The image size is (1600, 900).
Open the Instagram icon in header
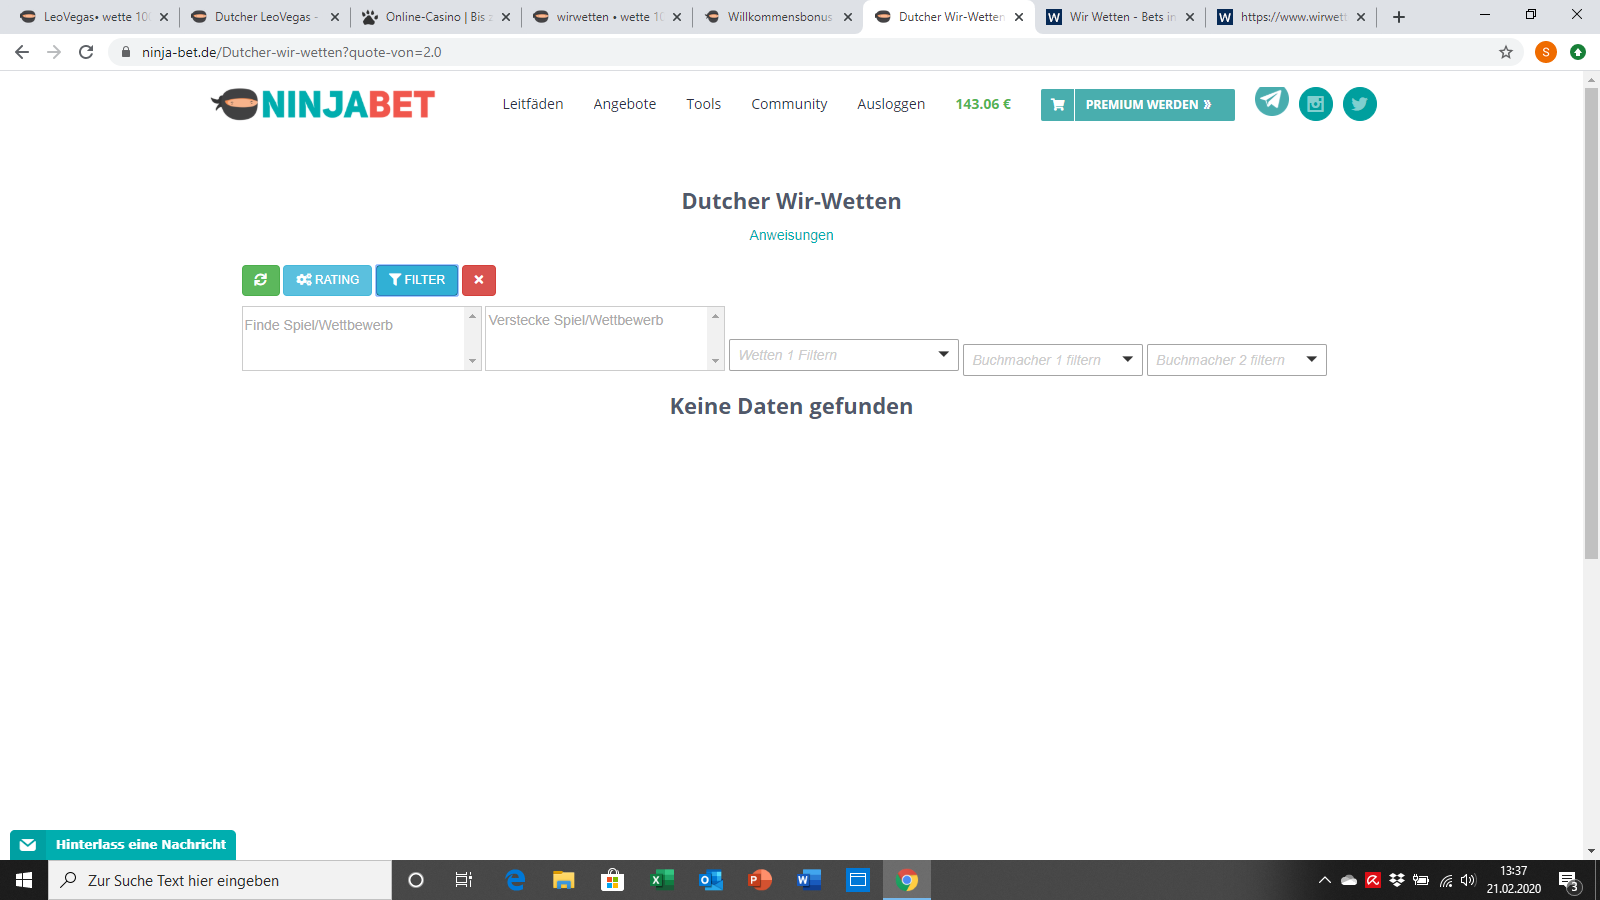click(x=1316, y=104)
